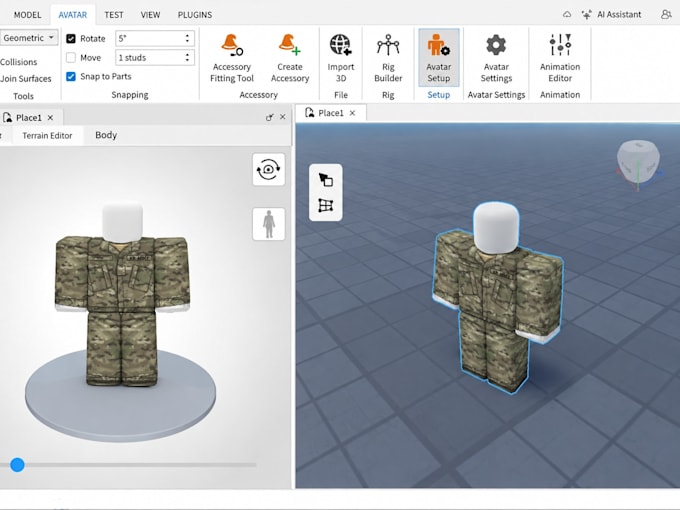Viewport: 680px width, 510px height.
Task: Select the Place1 viewport document tab
Action: 330,113
